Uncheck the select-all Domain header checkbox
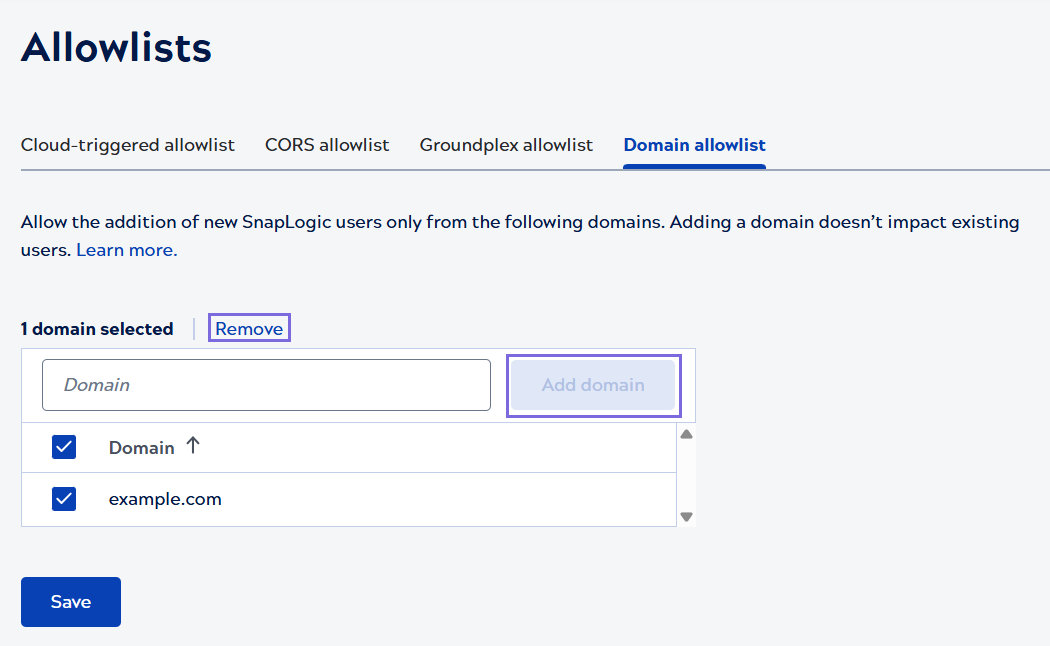The height and width of the screenshot is (646, 1050). [x=64, y=447]
